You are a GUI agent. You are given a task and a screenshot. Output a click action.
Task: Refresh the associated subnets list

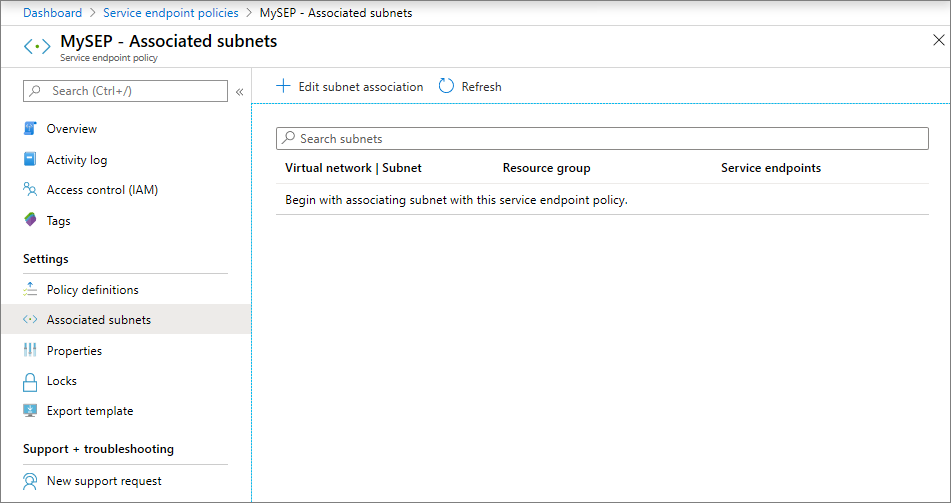point(470,87)
